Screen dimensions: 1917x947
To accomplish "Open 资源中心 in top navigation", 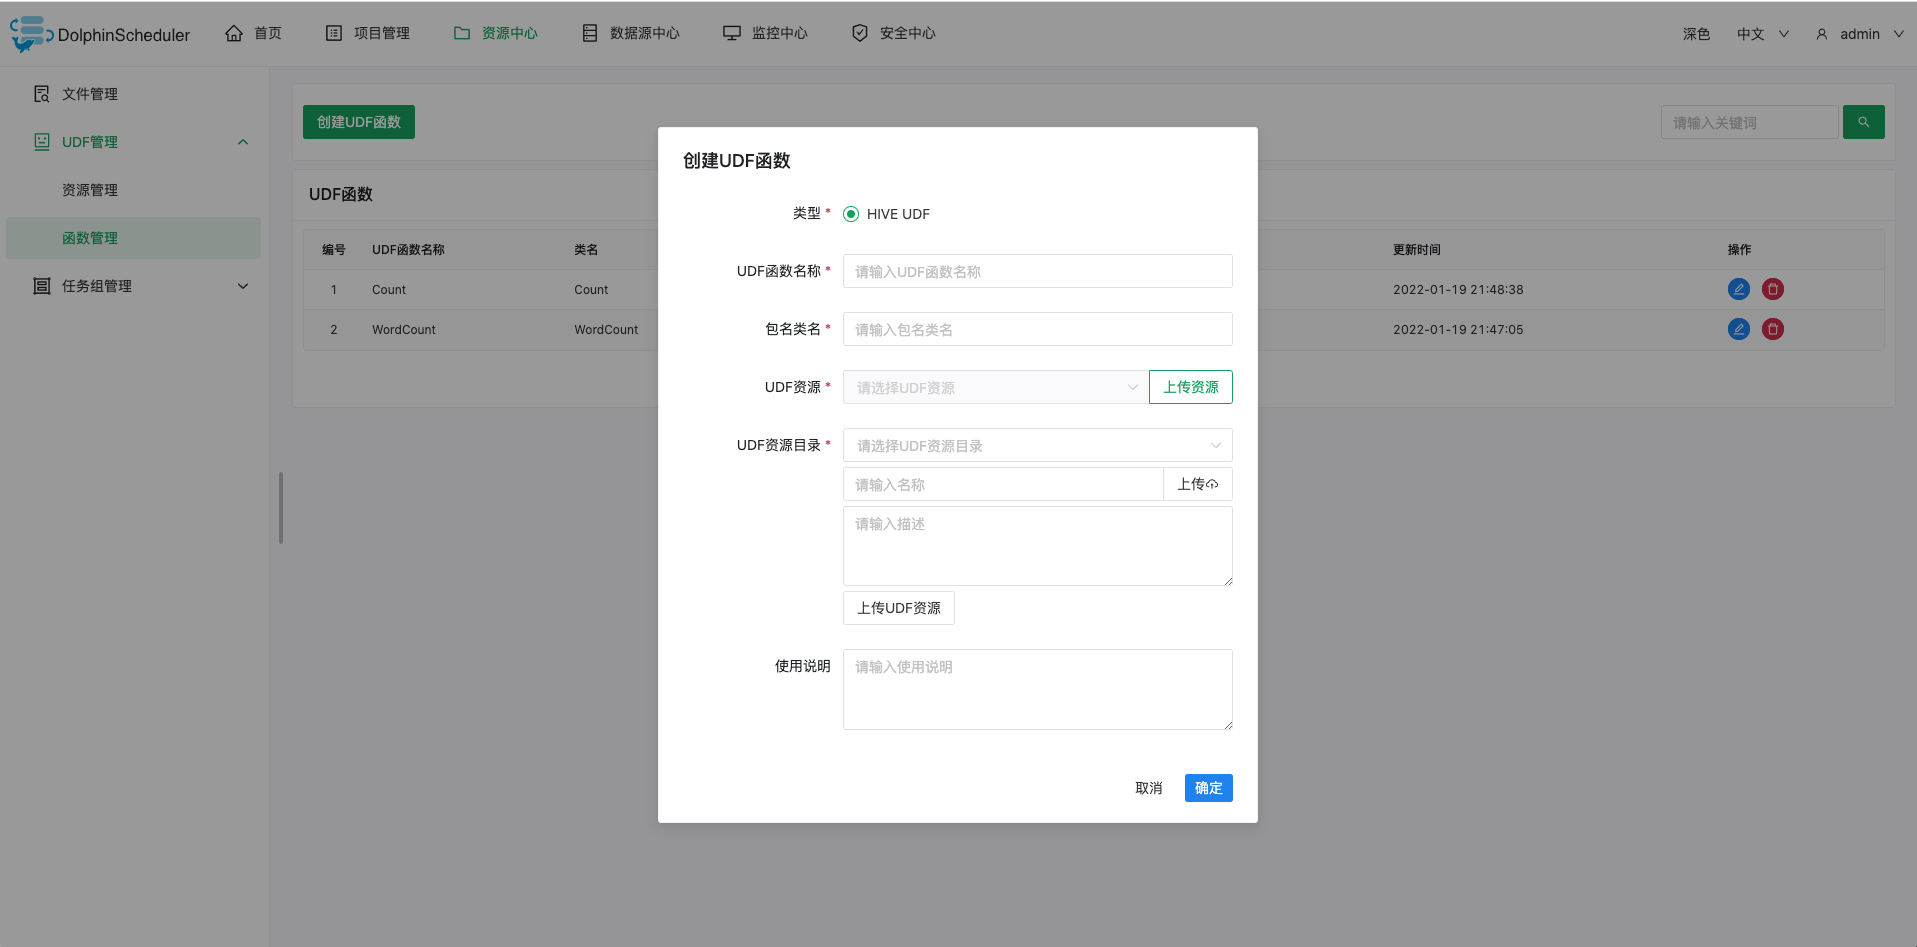I will 495,33.
